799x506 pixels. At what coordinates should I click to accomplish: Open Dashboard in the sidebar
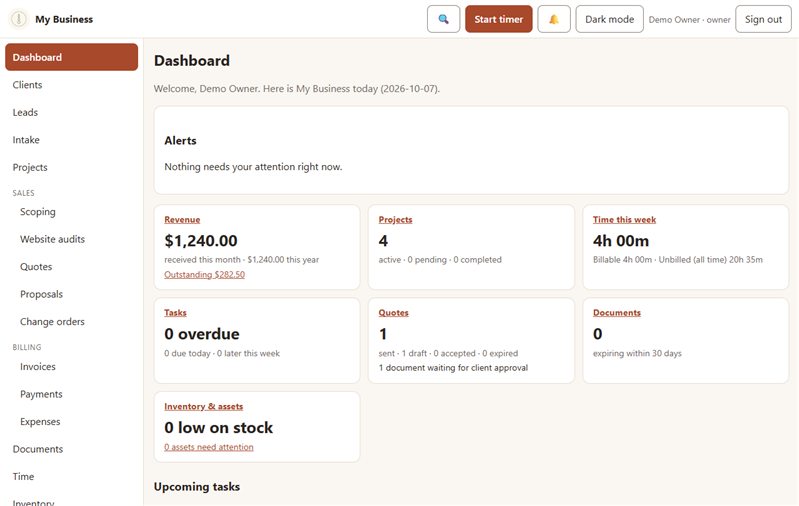(x=71, y=57)
